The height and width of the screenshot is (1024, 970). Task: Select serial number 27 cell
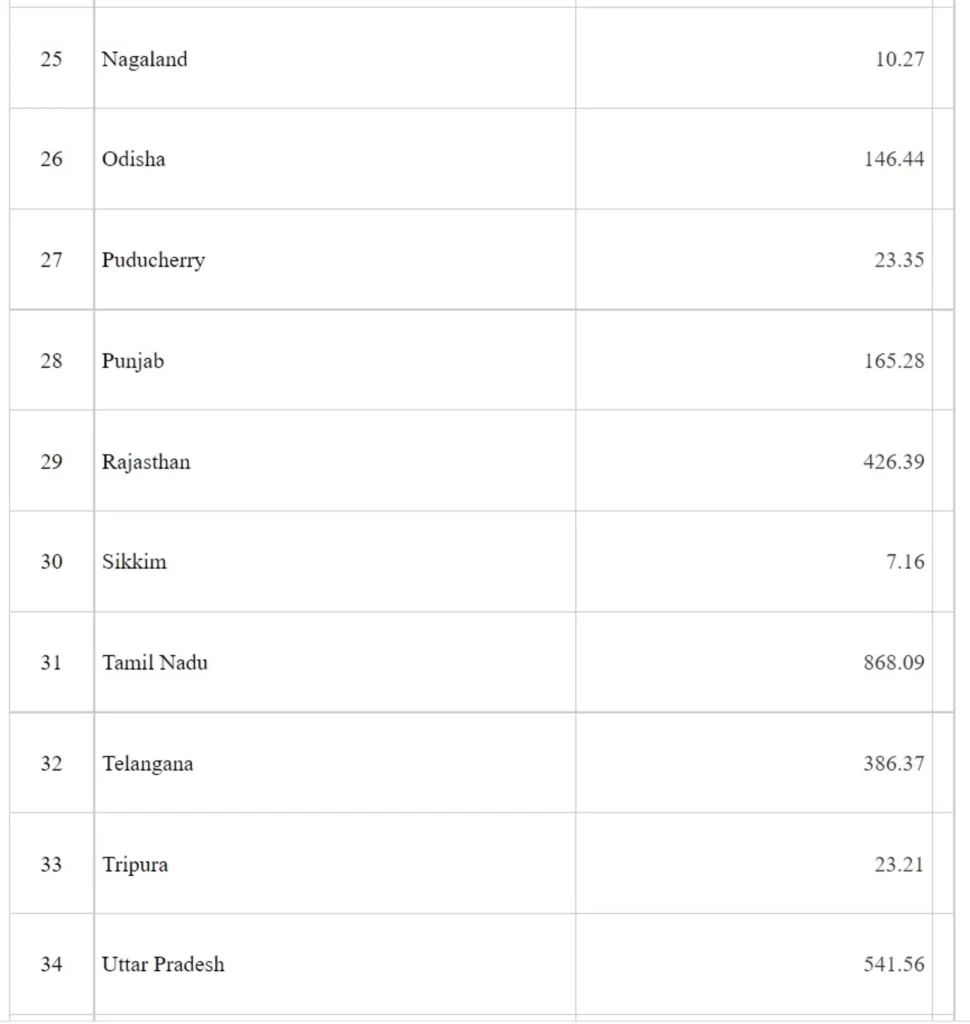coord(51,260)
